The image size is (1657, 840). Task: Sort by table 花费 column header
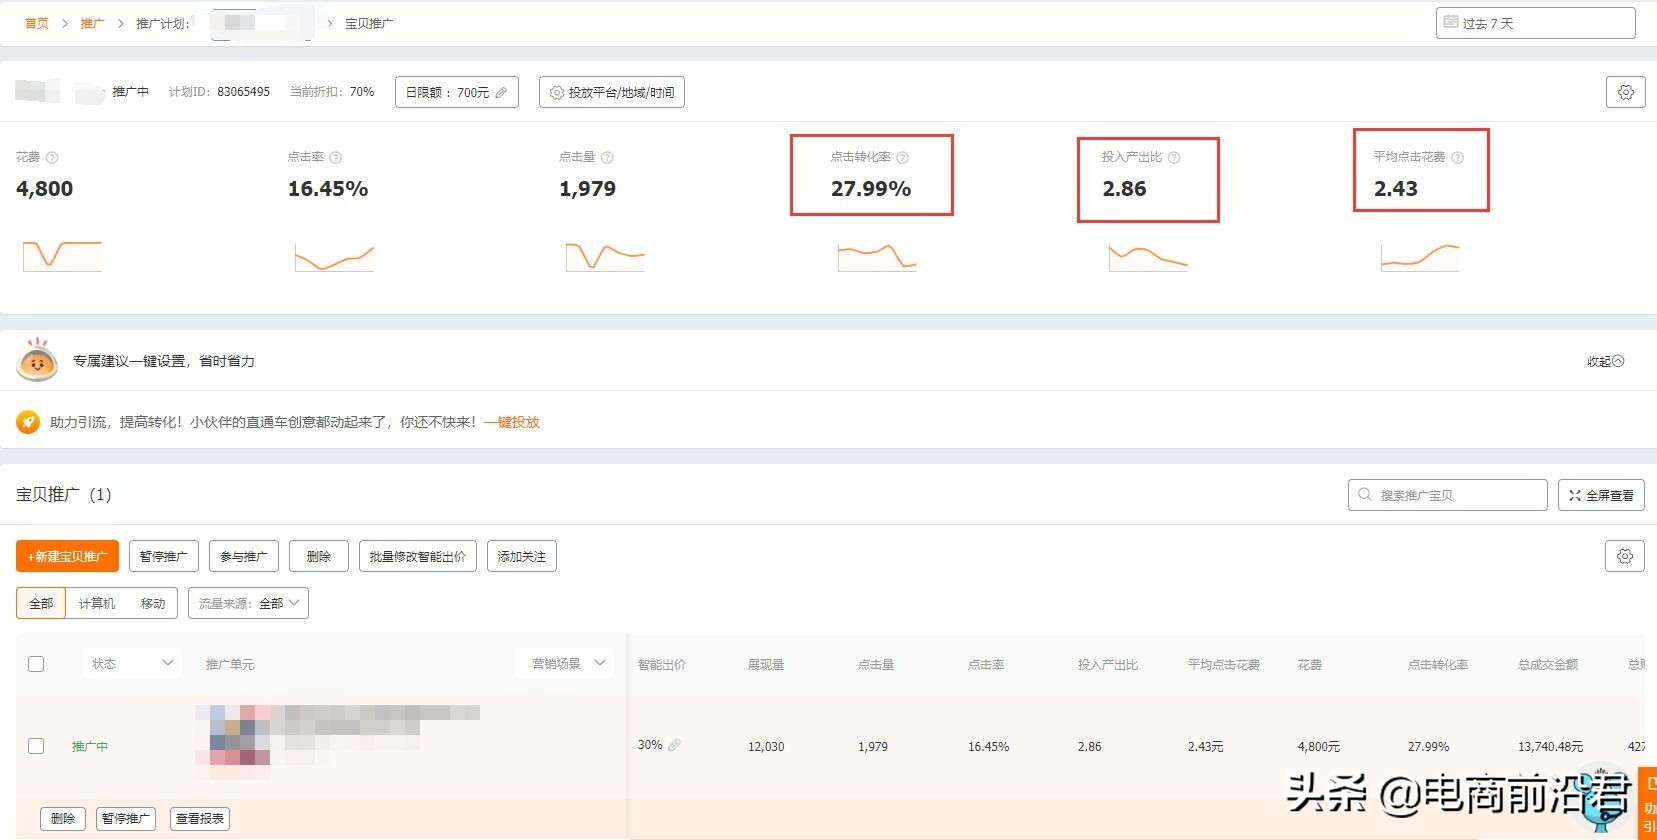pos(1310,664)
